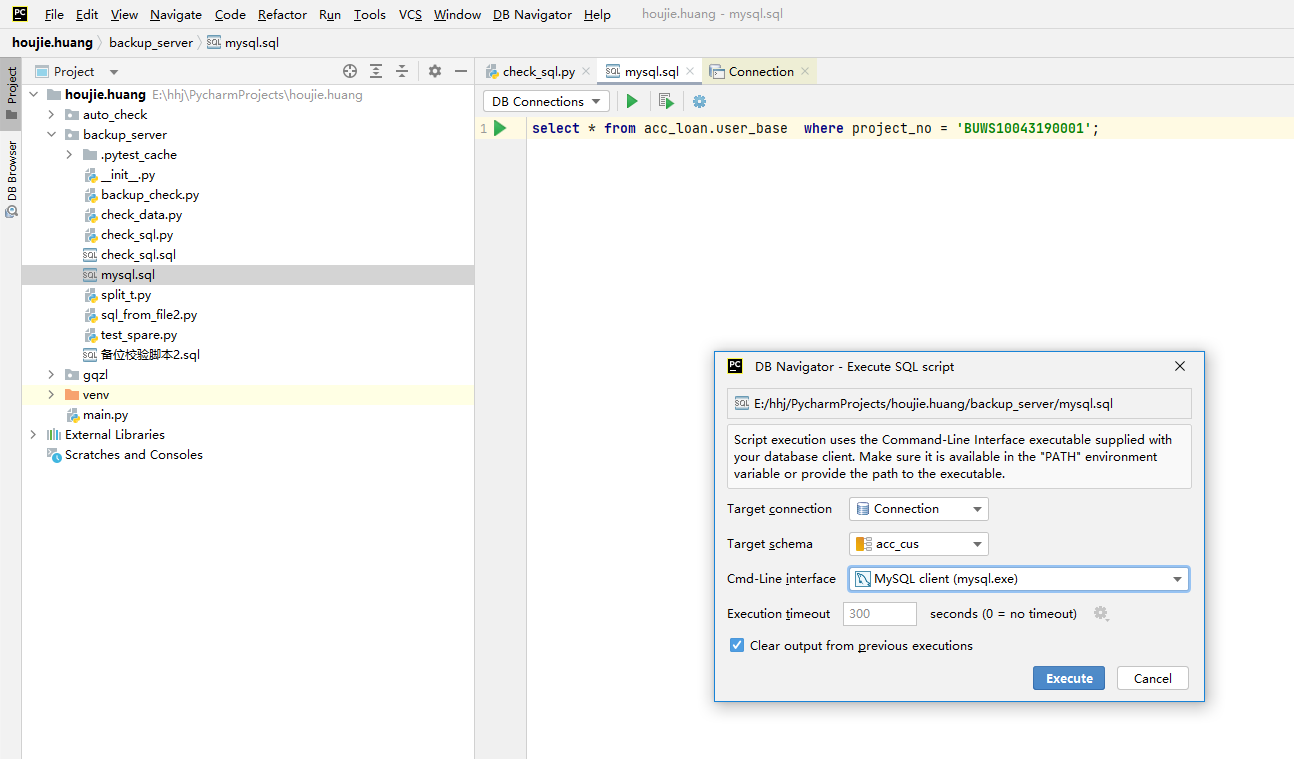Screen dimensions: 1294x759
Task: Open the Navigate menu
Action: [x=176, y=15]
